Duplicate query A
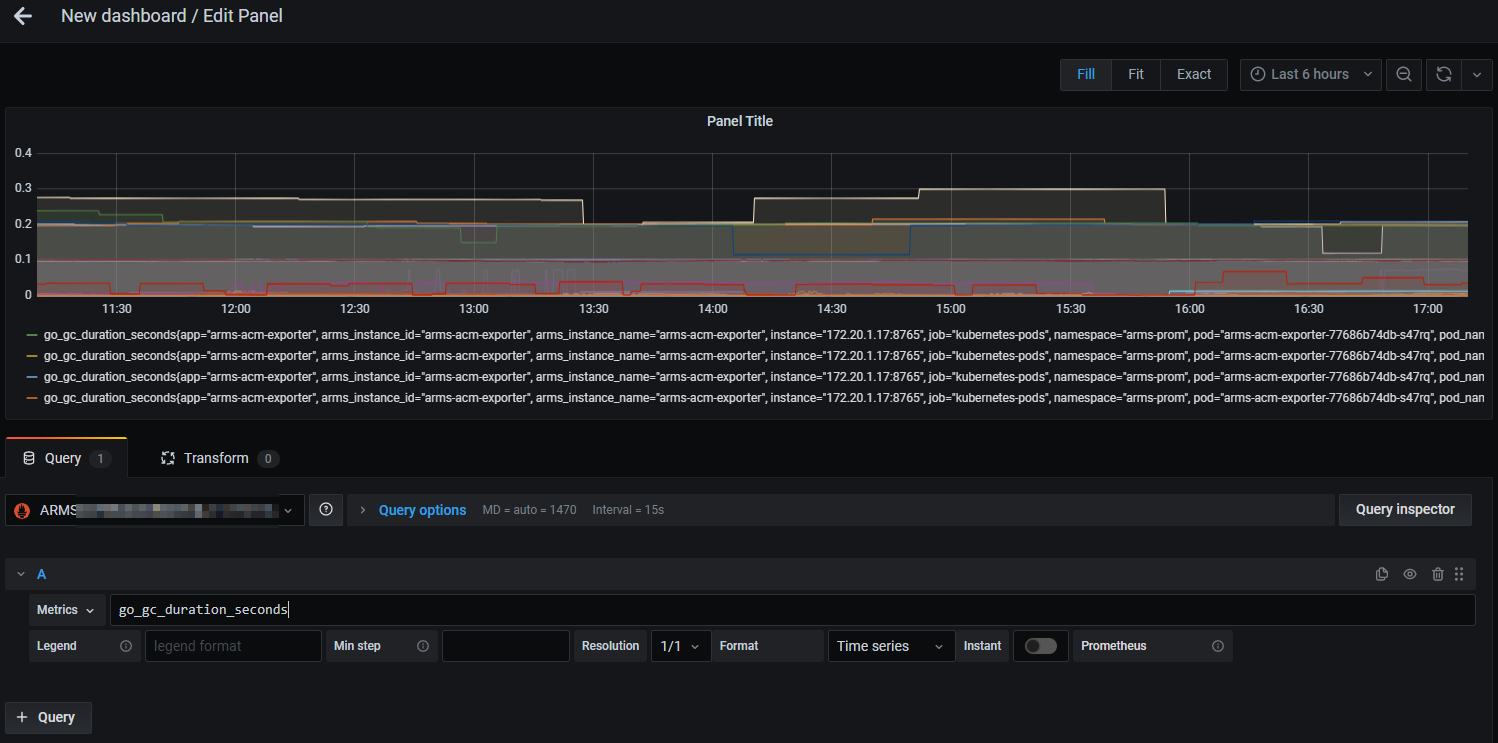Viewport: 1498px width, 743px height. pos(1382,574)
